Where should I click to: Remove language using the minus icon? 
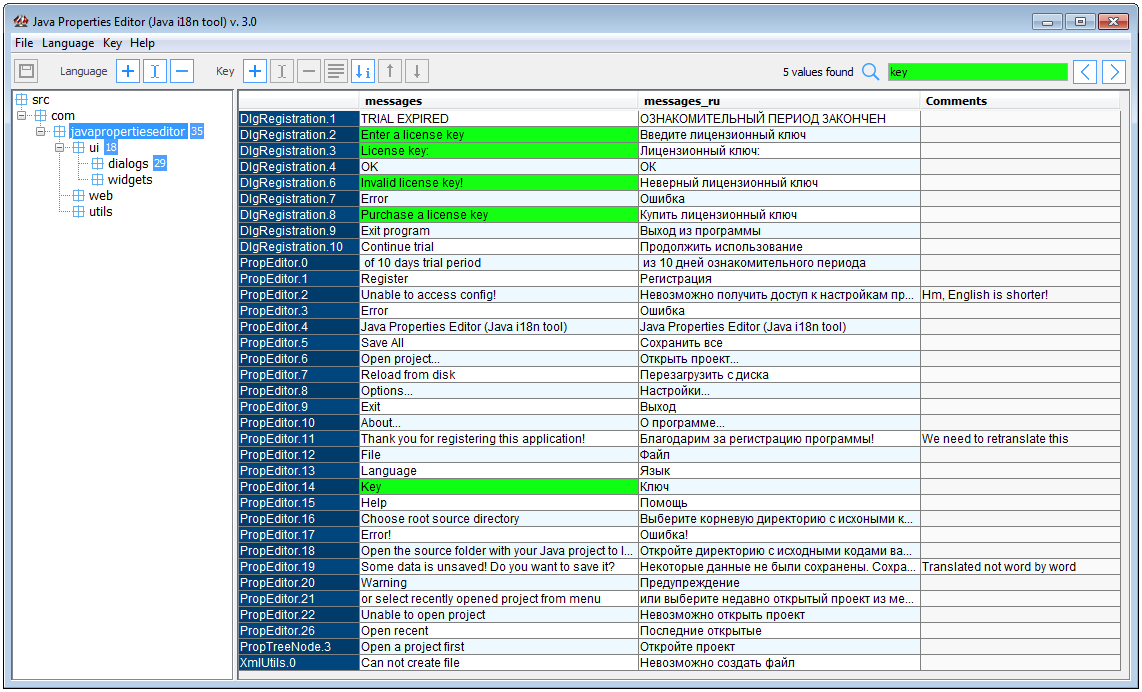click(x=181, y=71)
